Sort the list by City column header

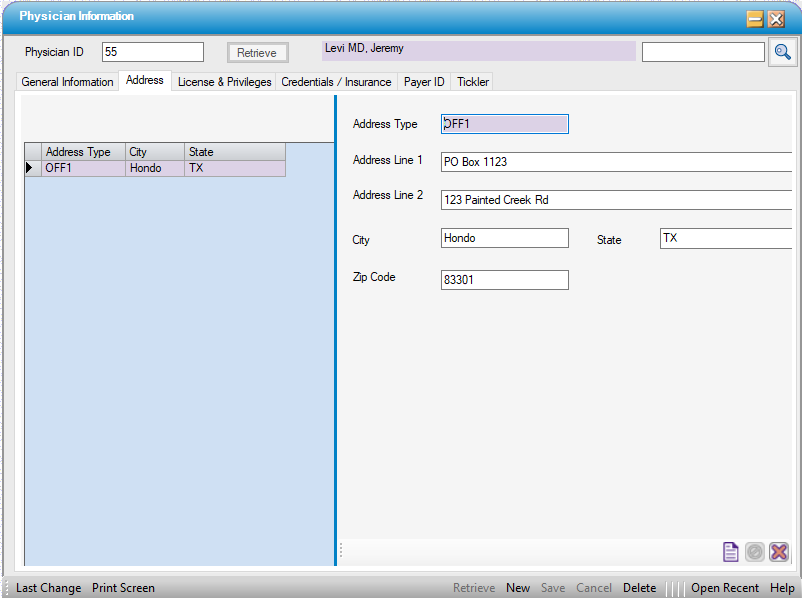(x=155, y=152)
